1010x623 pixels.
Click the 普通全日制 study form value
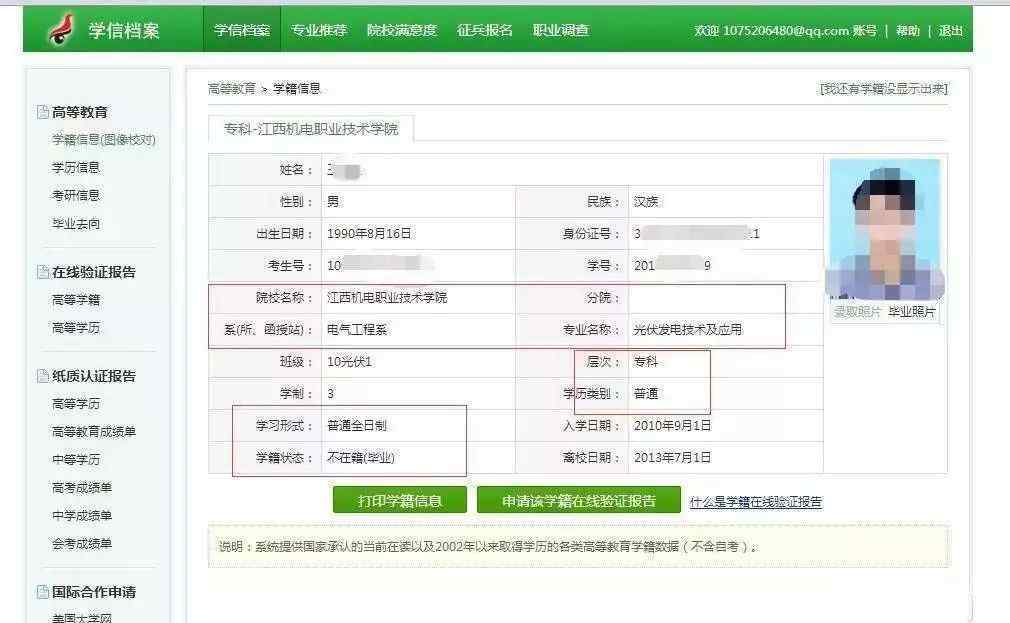tap(357, 425)
